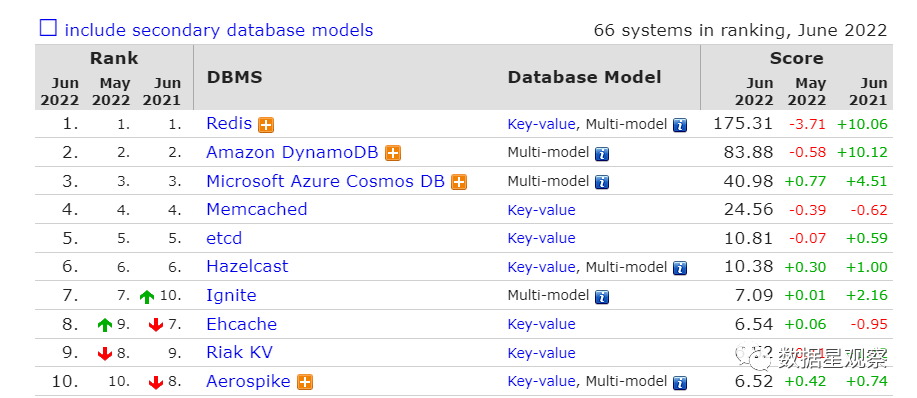Click the info icon in the Aerospike row
Screen dimensions: 917x398
[680, 383]
